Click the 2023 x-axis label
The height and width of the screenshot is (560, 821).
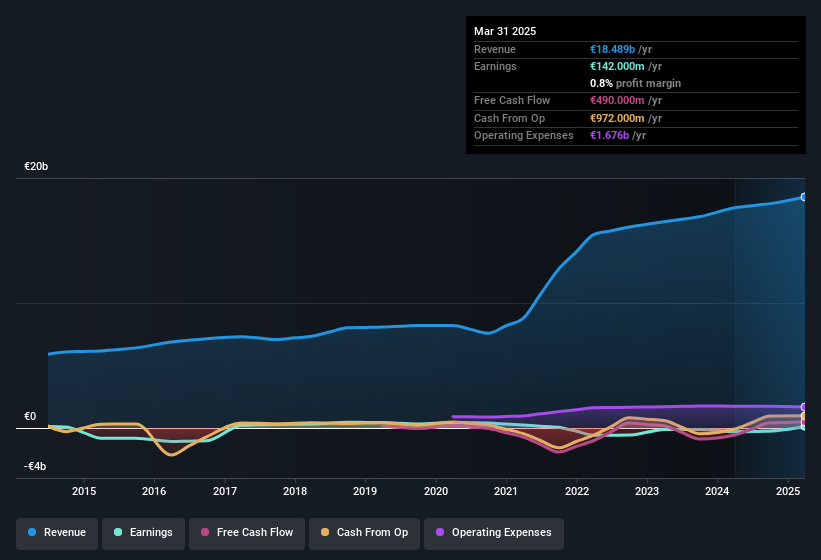(x=647, y=491)
